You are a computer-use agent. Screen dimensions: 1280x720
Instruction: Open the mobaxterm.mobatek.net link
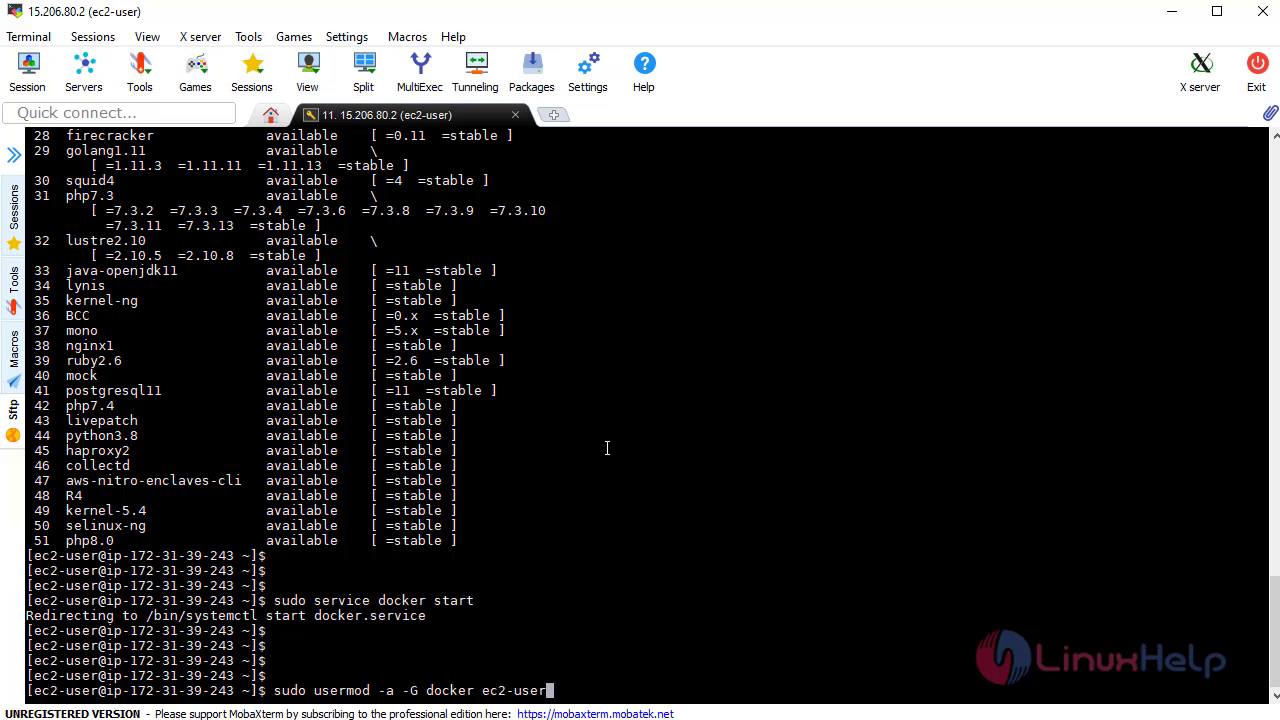coord(595,714)
